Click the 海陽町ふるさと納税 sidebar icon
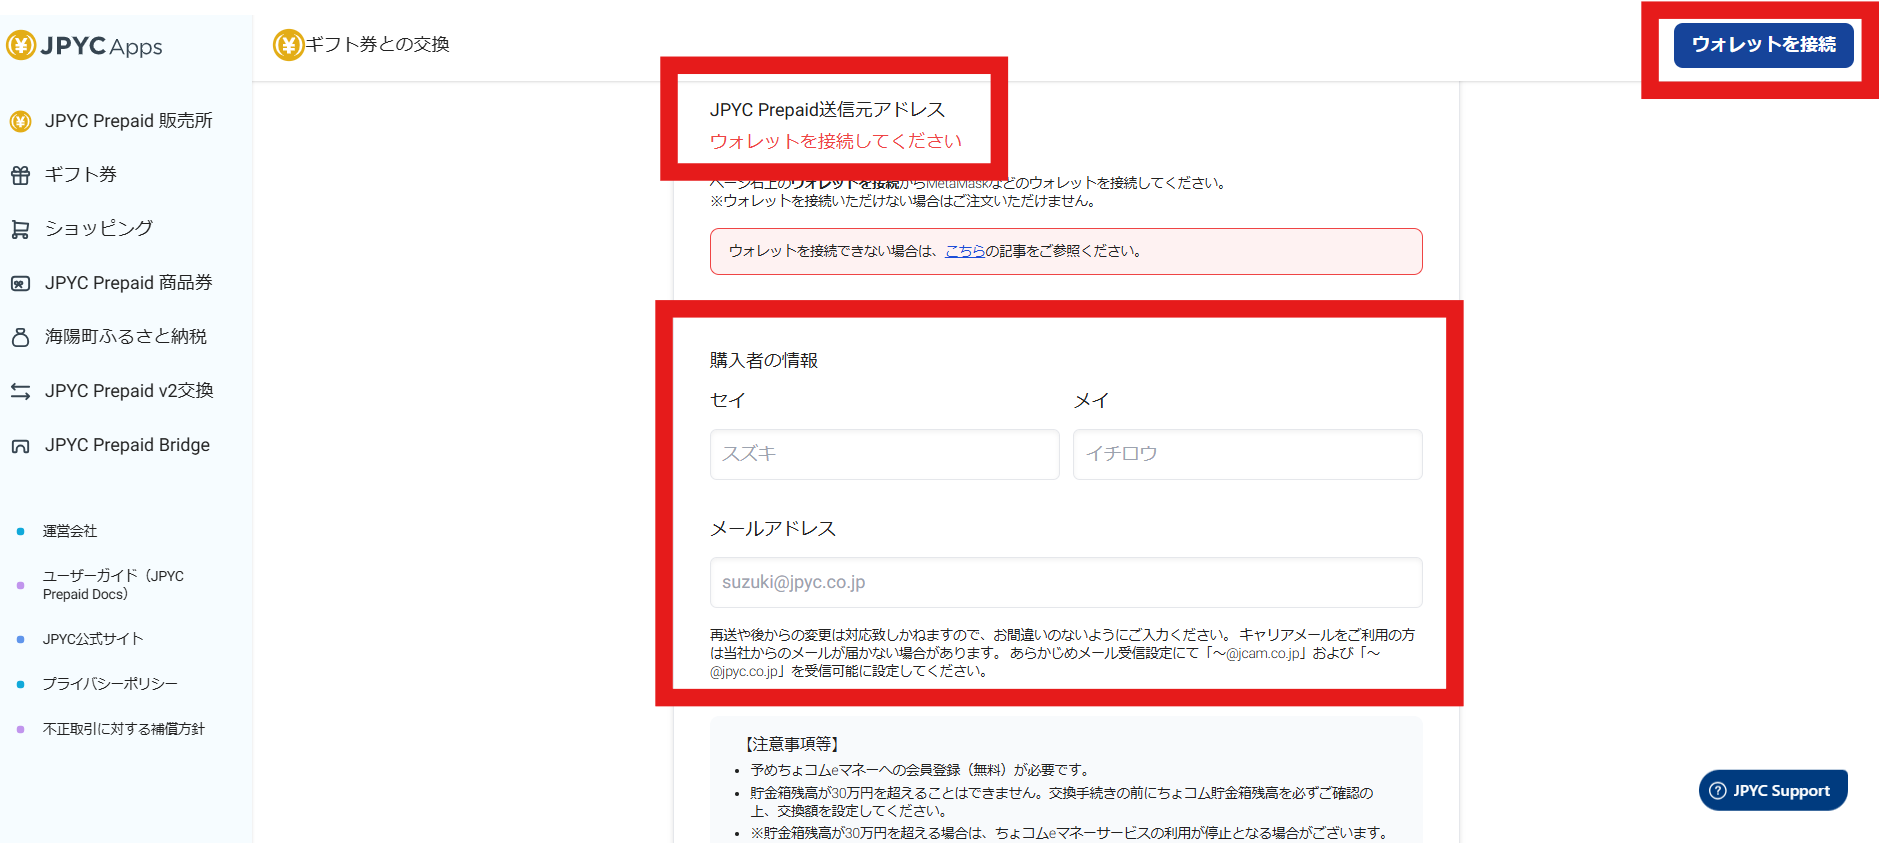 [20, 337]
